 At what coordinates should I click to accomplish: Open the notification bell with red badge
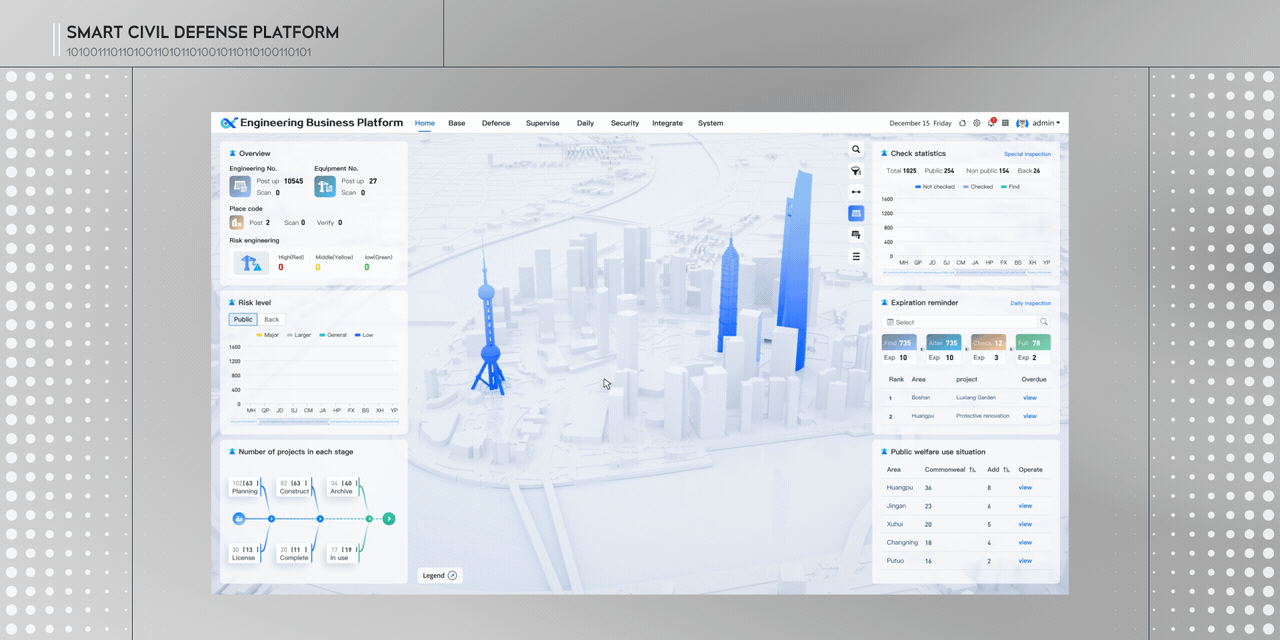[991, 123]
